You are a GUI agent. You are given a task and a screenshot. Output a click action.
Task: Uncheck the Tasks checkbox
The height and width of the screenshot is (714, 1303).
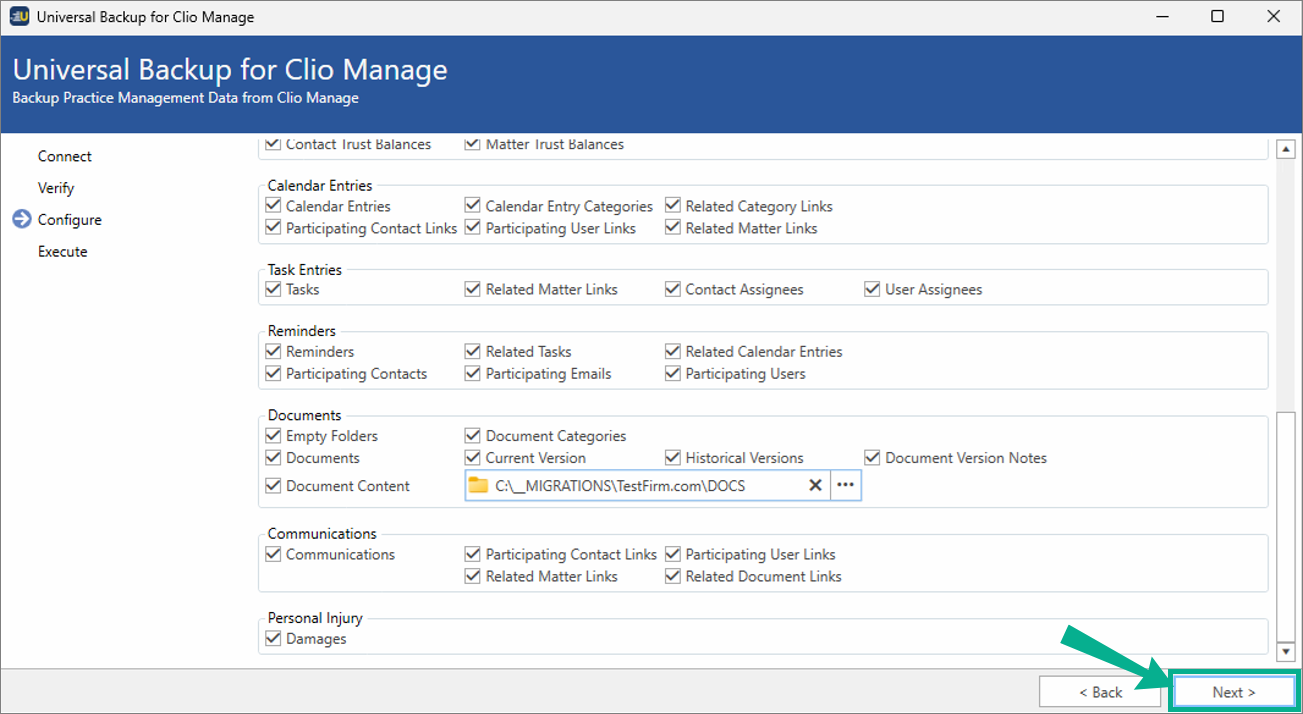click(x=273, y=289)
